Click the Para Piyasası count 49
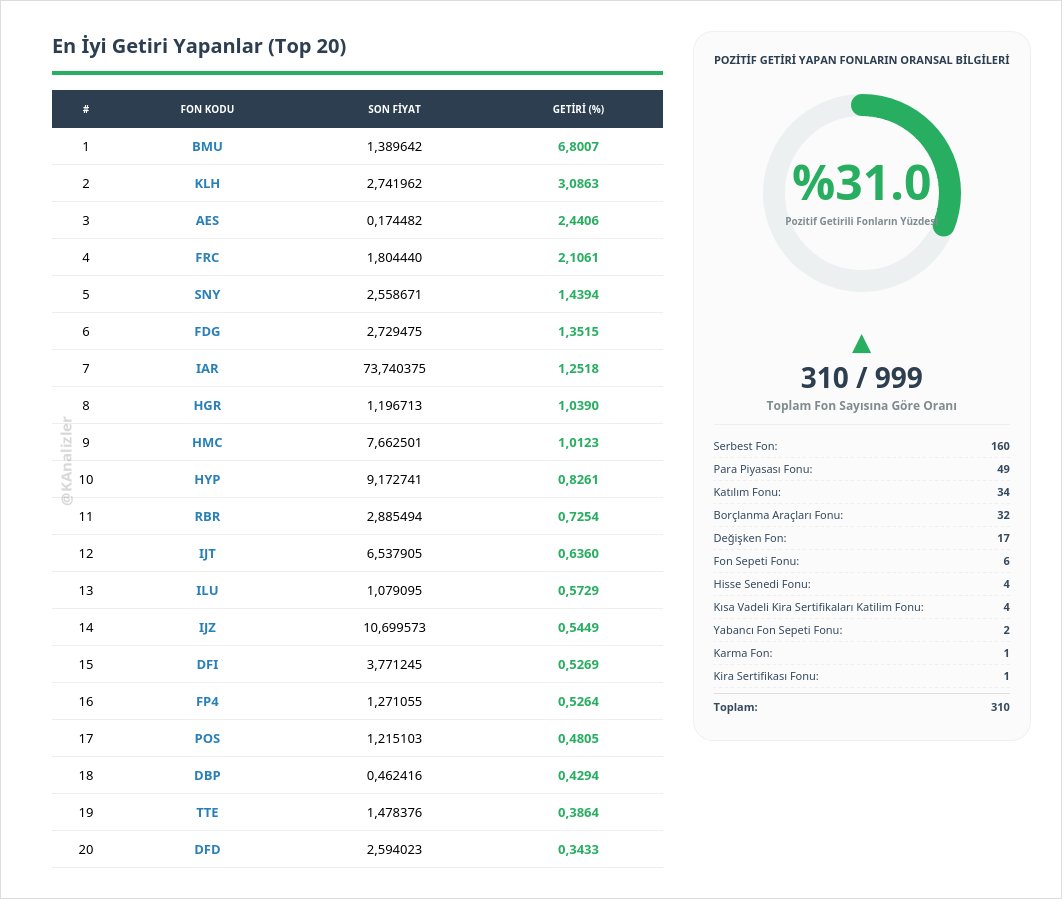1064x899 pixels. (1004, 469)
